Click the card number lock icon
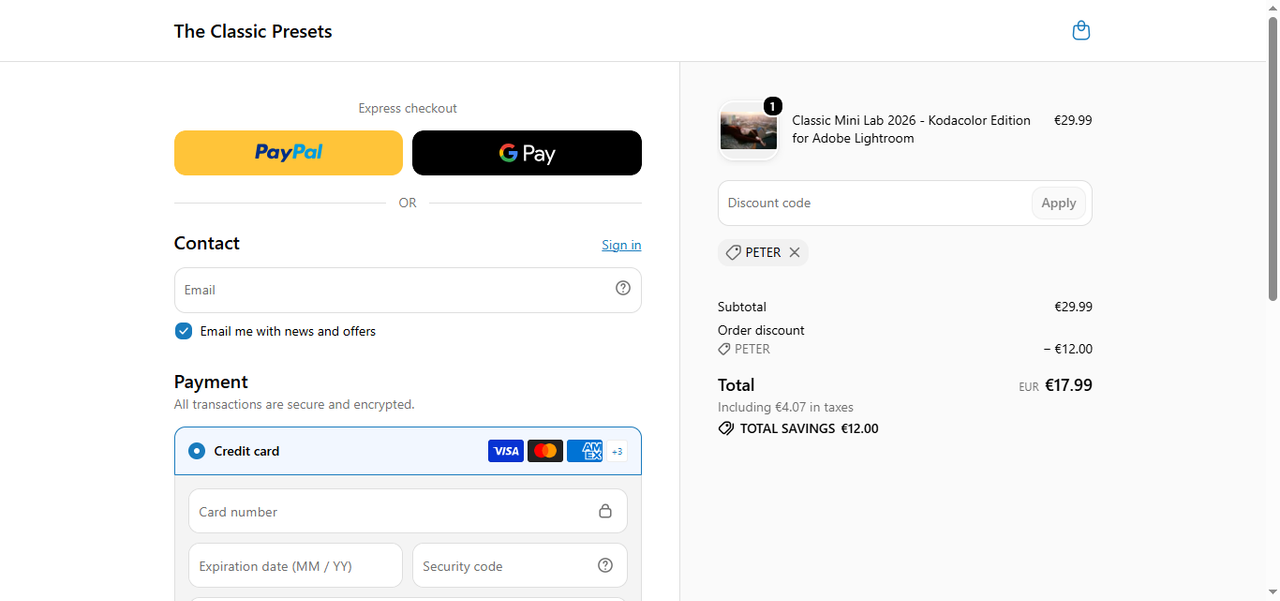 pos(605,511)
